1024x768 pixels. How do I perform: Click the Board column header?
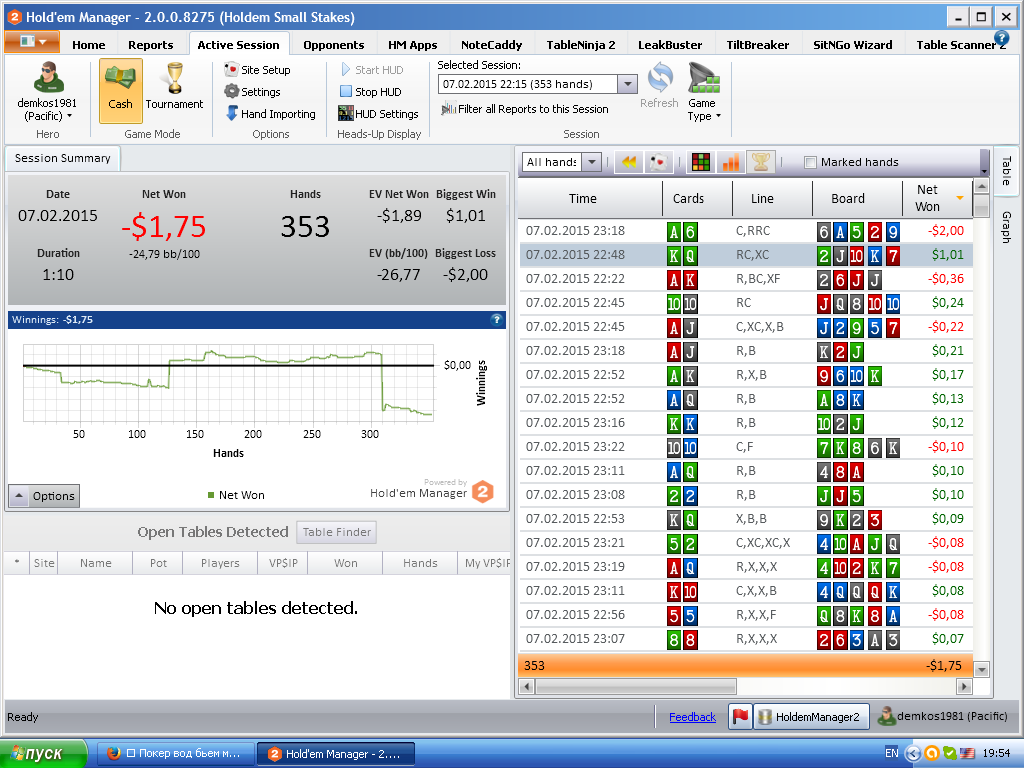(857, 198)
